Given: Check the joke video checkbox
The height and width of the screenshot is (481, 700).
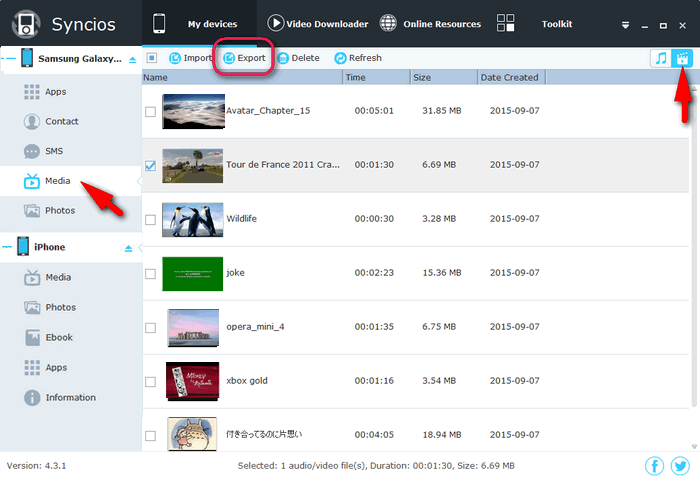Looking at the screenshot, I should coord(150,274).
